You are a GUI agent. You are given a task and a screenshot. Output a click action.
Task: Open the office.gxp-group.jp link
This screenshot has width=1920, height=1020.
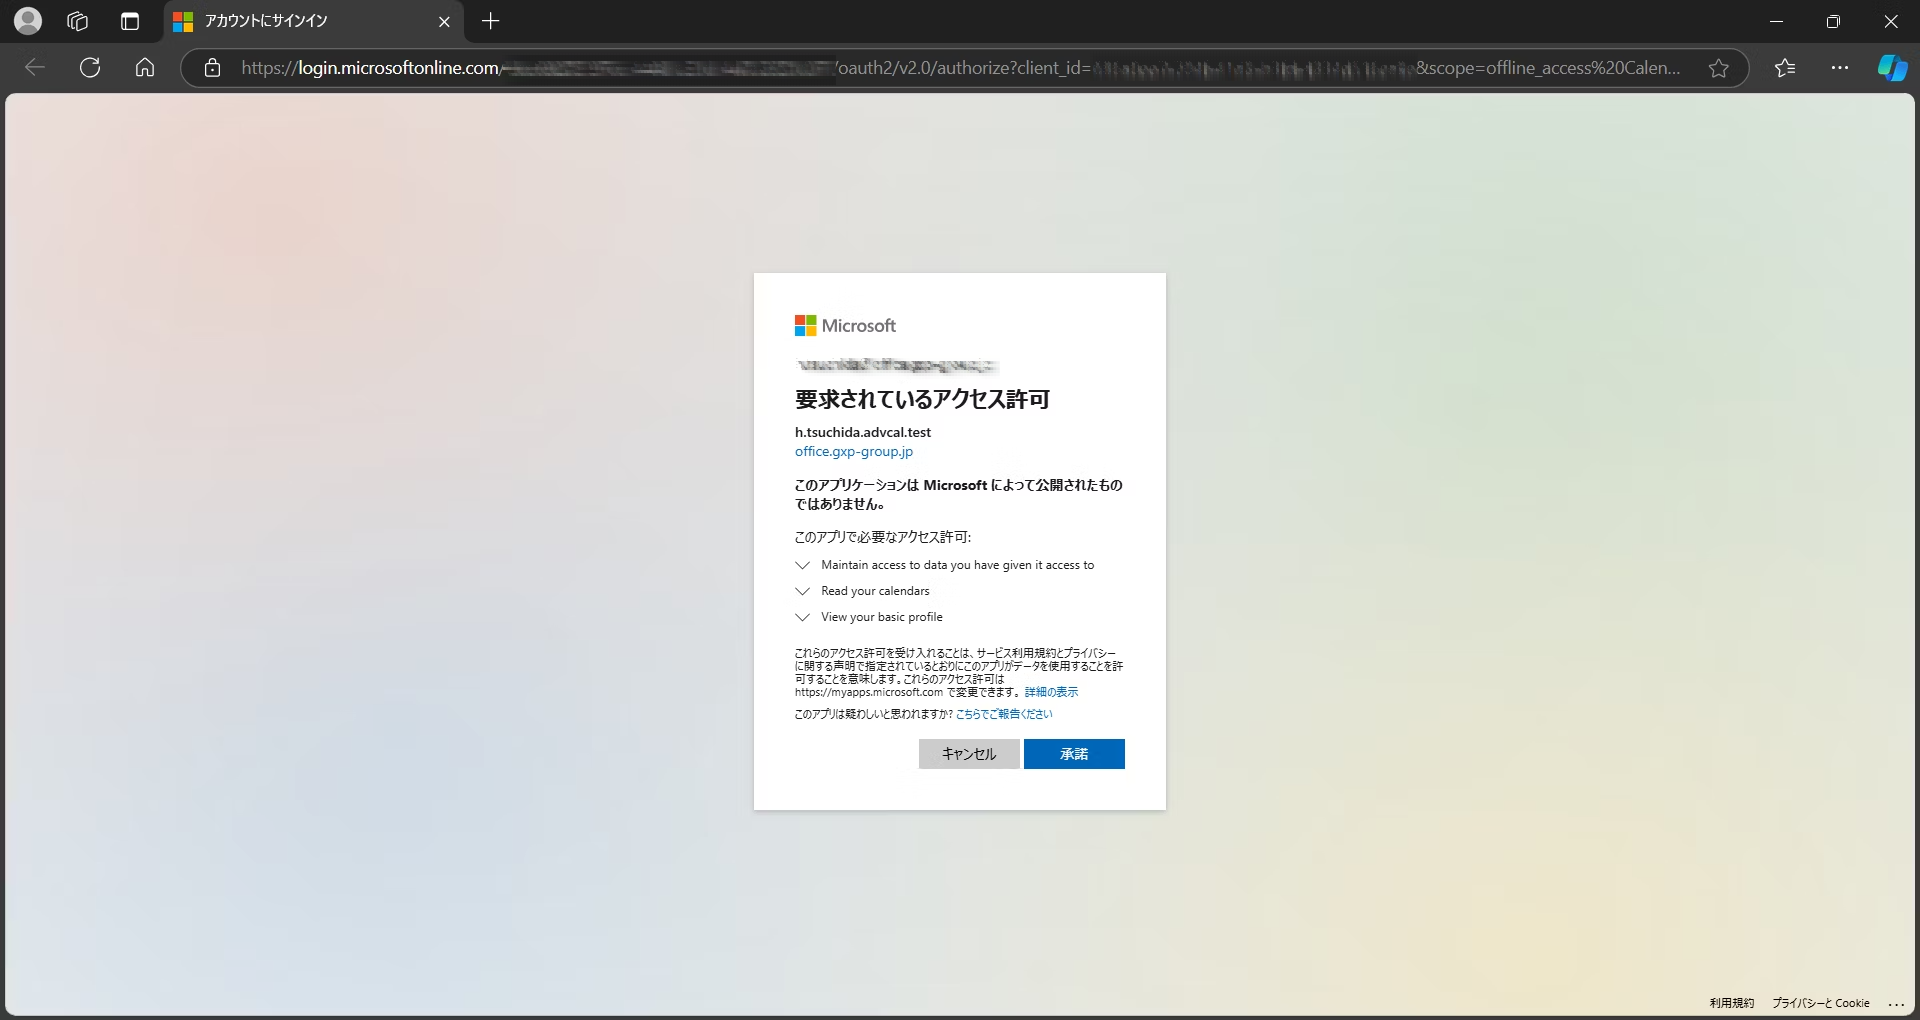coord(854,452)
